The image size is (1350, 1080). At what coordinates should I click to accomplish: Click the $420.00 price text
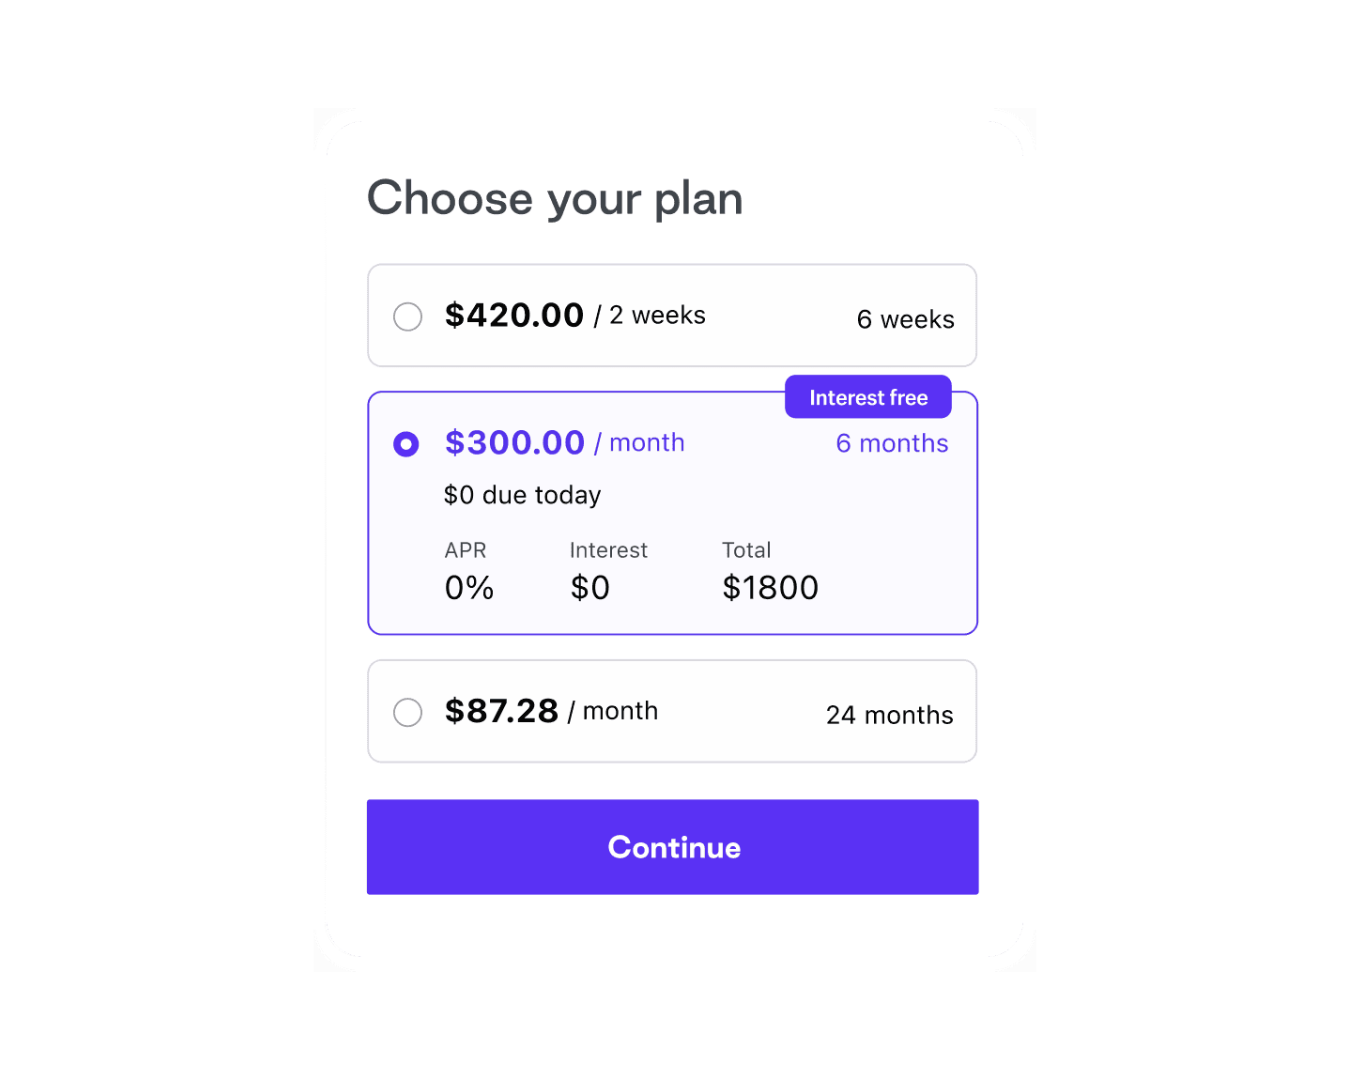click(x=514, y=316)
